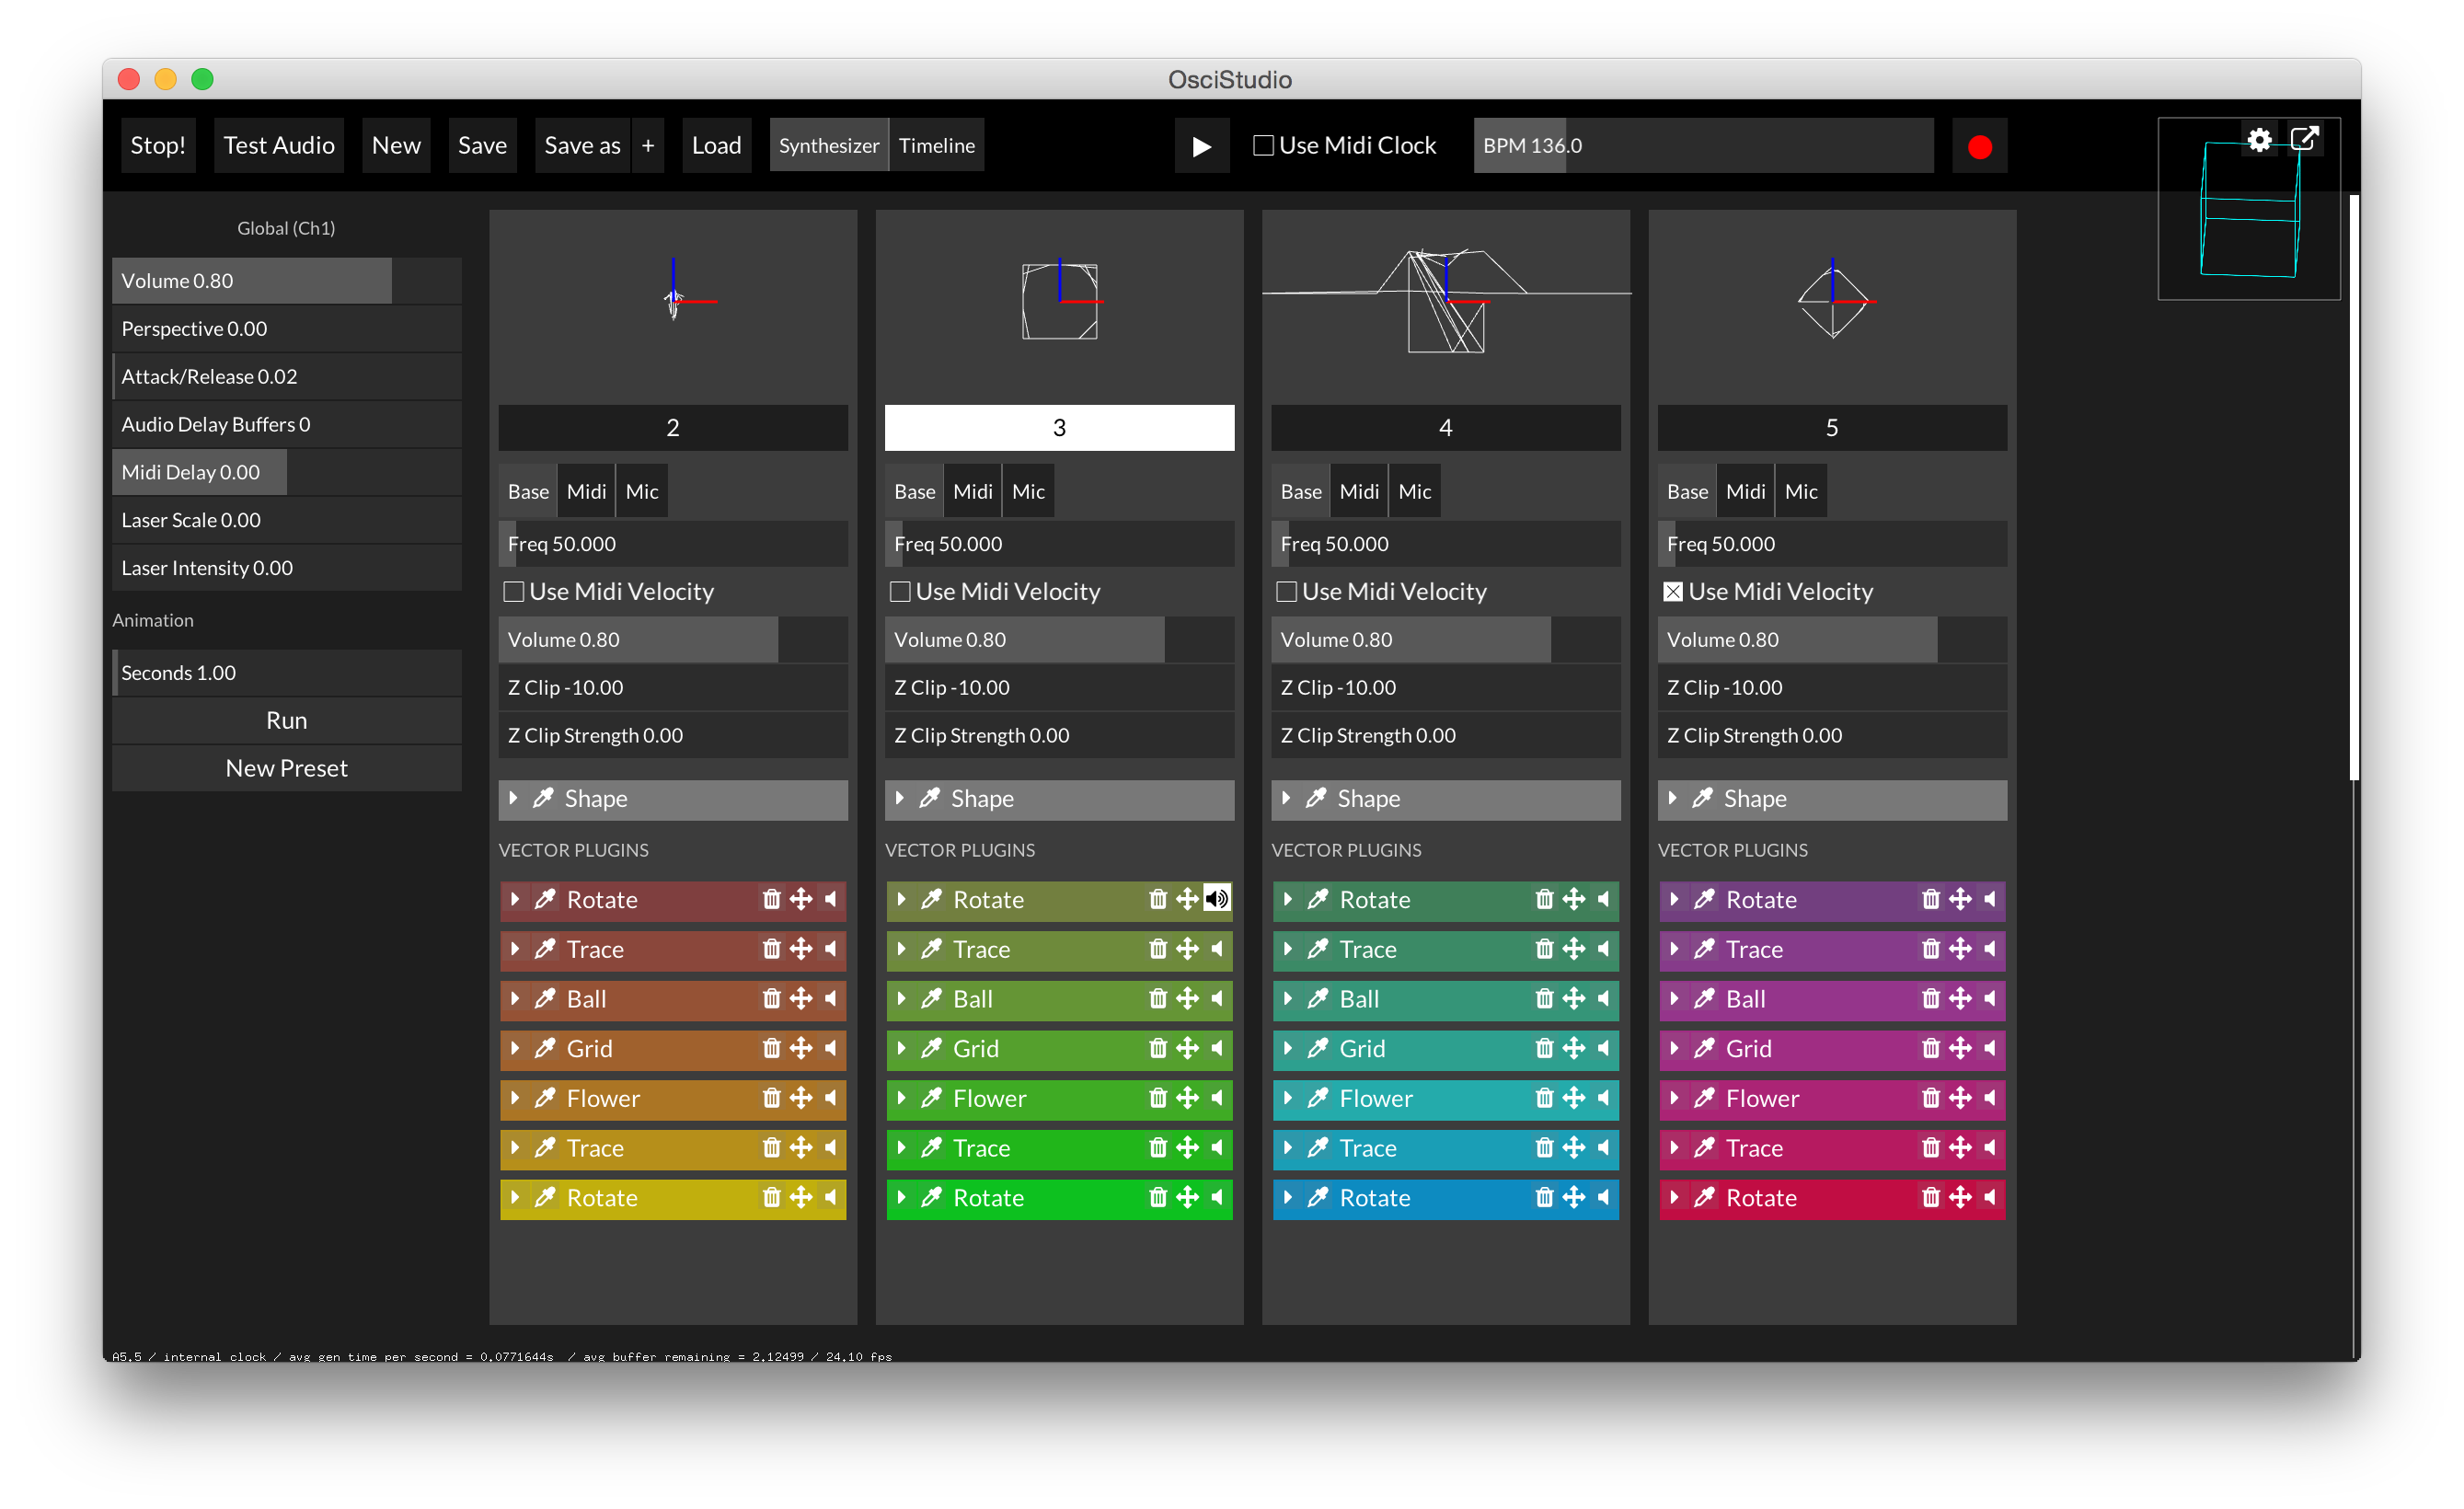This screenshot has height=1509, width=2464.
Task: Toggle speaker icon on column 4 Trace
Action: click(x=1603, y=949)
